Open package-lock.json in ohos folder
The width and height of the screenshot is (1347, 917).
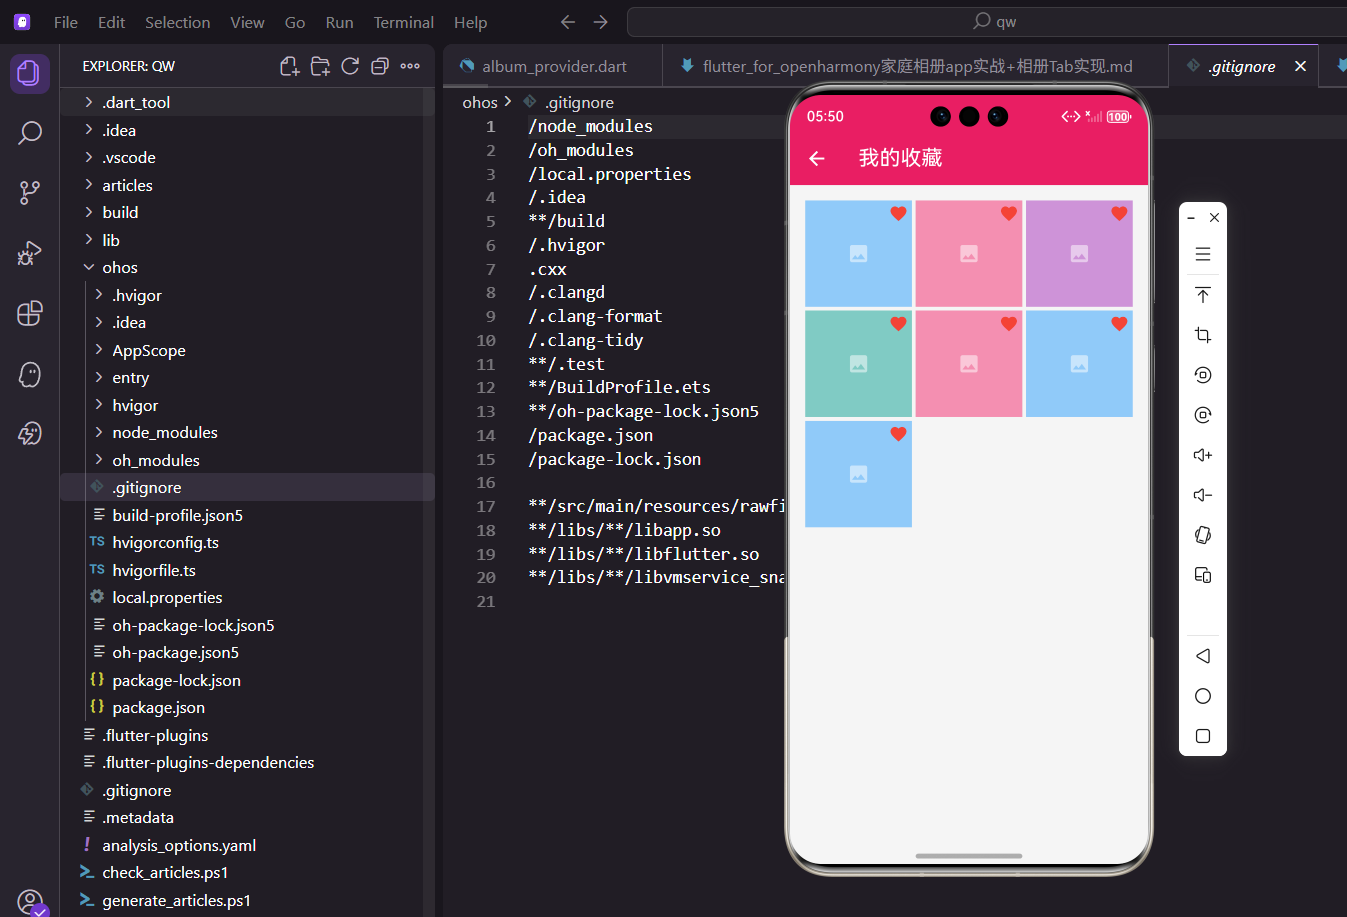coord(247,680)
